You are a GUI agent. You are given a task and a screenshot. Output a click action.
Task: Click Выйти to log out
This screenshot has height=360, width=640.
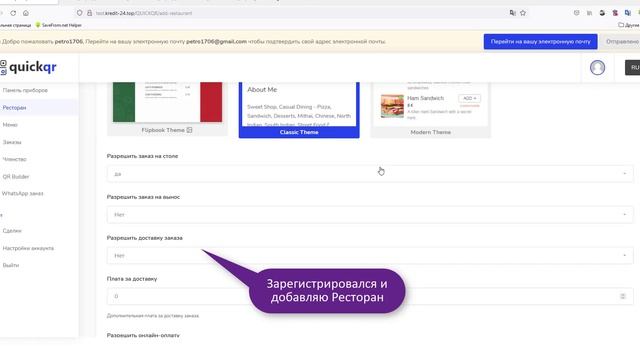pos(11,265)
